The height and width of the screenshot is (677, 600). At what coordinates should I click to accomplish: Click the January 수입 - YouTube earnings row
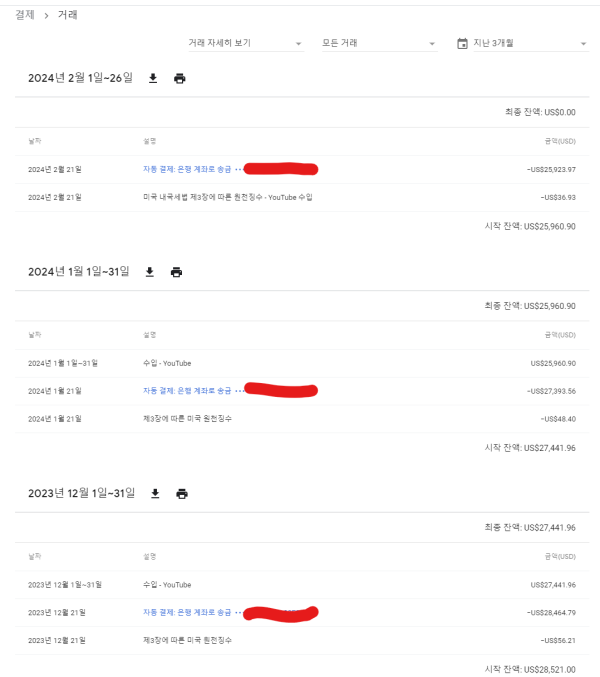click(167, 362)
